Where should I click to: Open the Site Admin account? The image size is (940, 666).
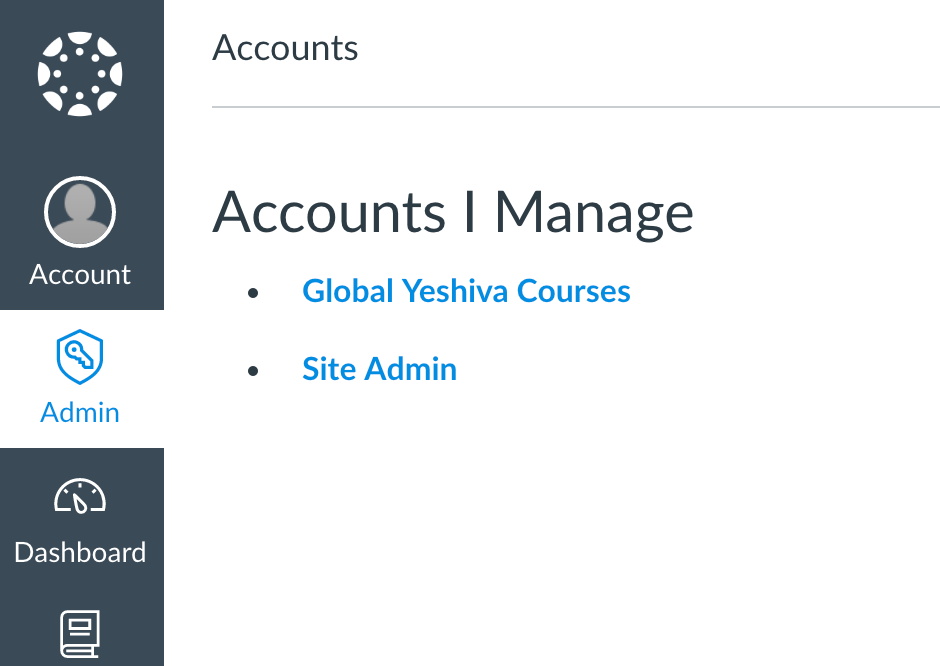[379, 368]
